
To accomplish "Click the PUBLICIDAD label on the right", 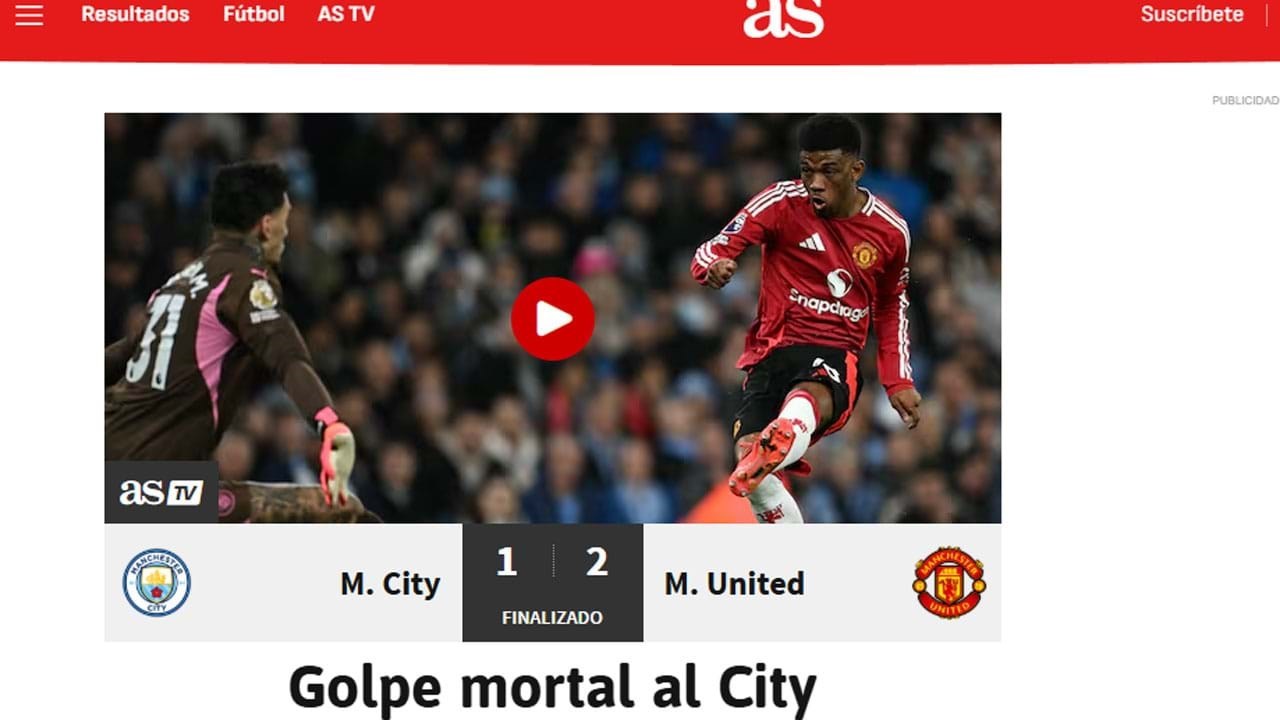I will 1245,100.
